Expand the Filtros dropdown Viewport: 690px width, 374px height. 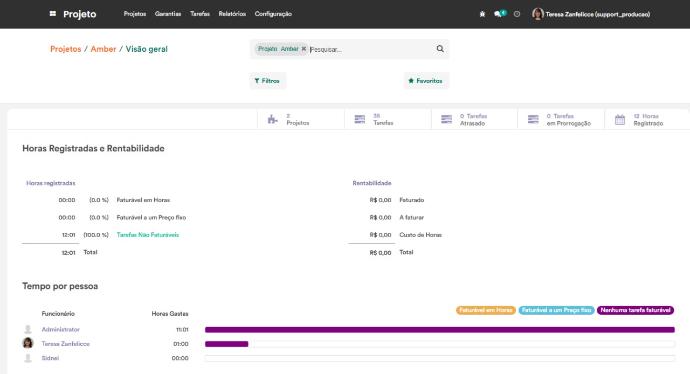tap(267, 81)
